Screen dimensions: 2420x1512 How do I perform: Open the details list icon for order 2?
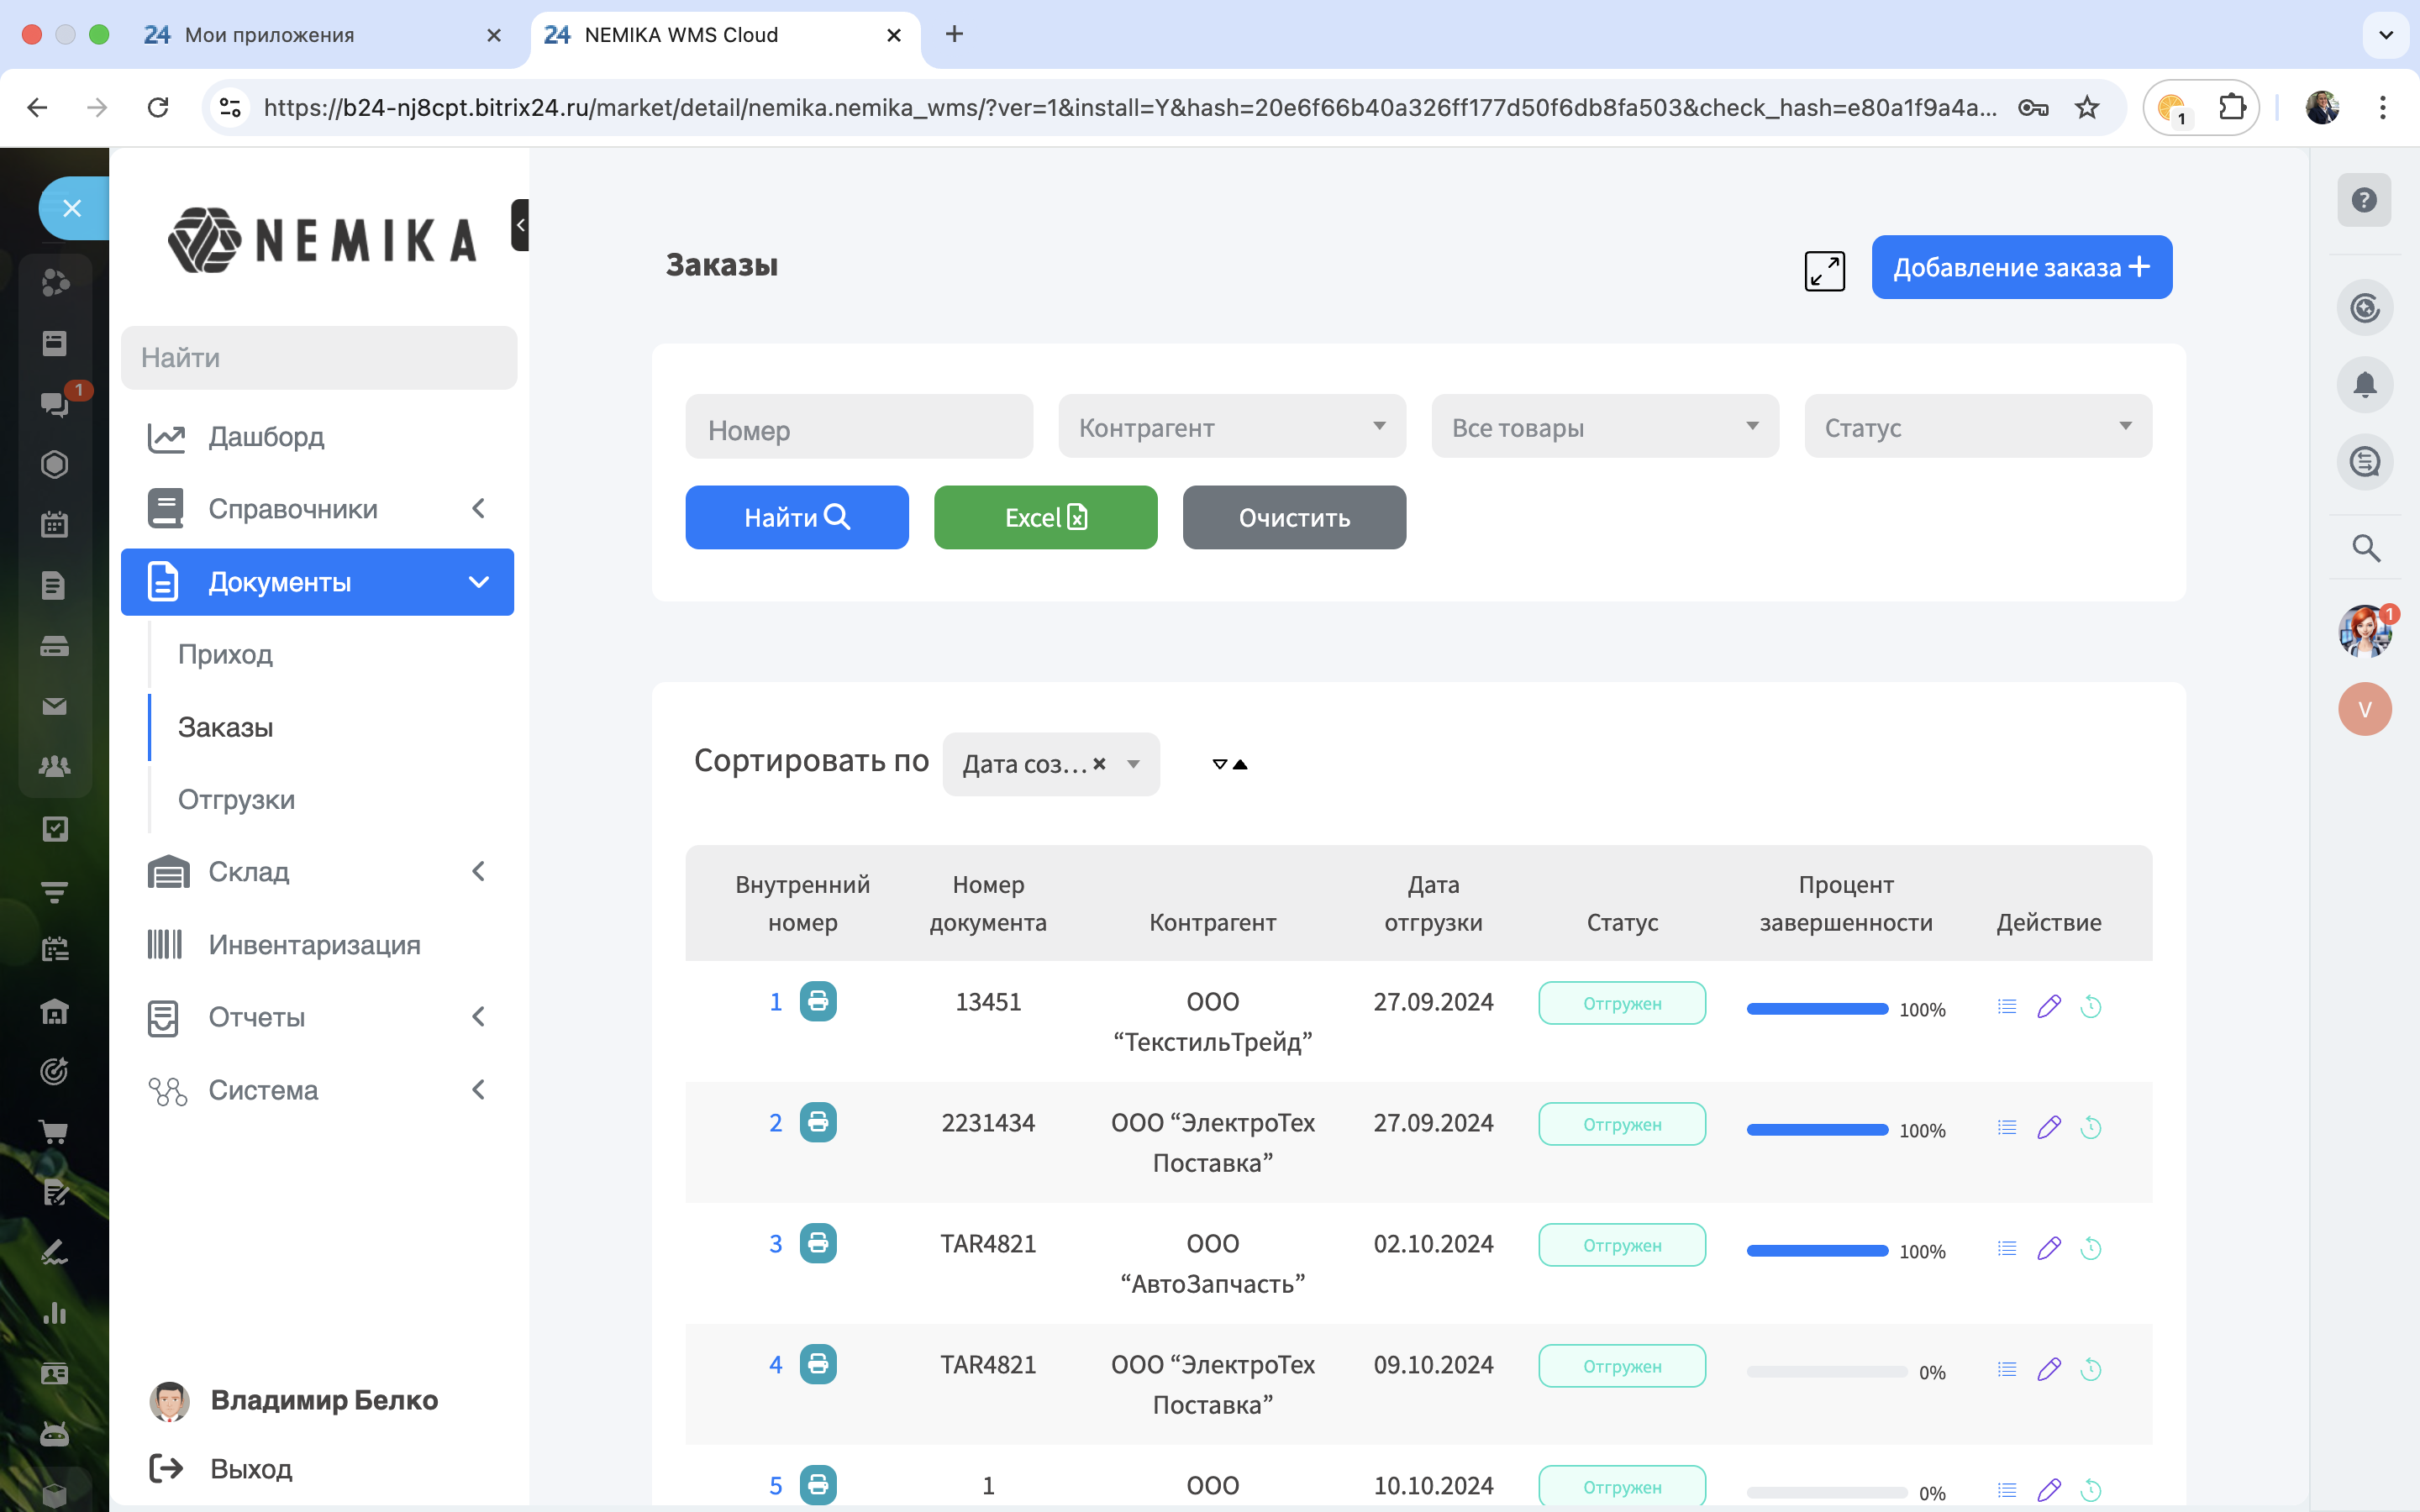[x=2006, y=1127]
